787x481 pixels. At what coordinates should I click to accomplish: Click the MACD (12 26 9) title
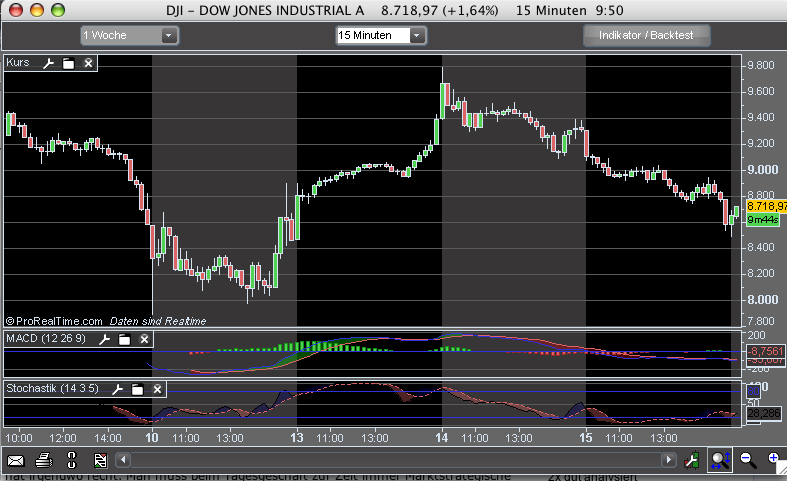[46, 339]
